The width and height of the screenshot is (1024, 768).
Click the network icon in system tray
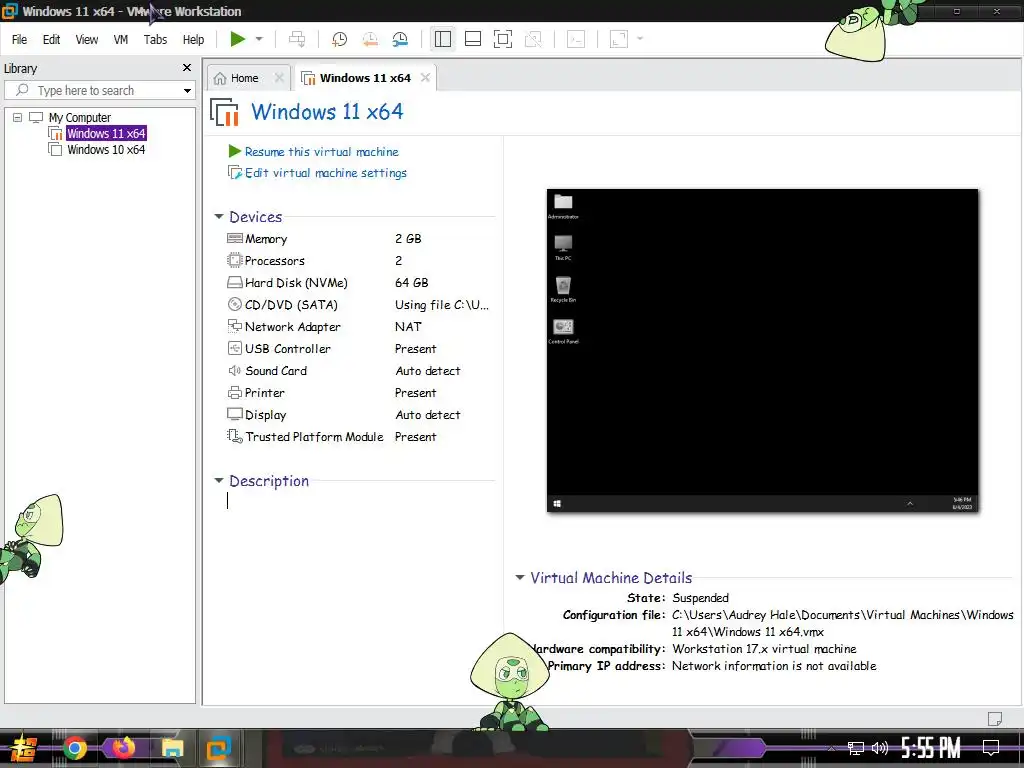[x=856, y=748]
